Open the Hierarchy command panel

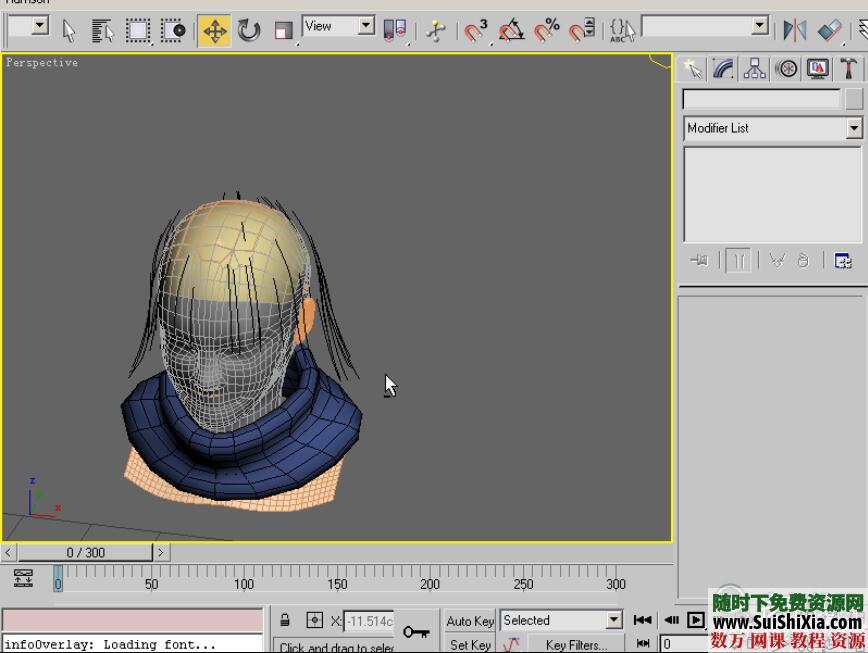753,68
